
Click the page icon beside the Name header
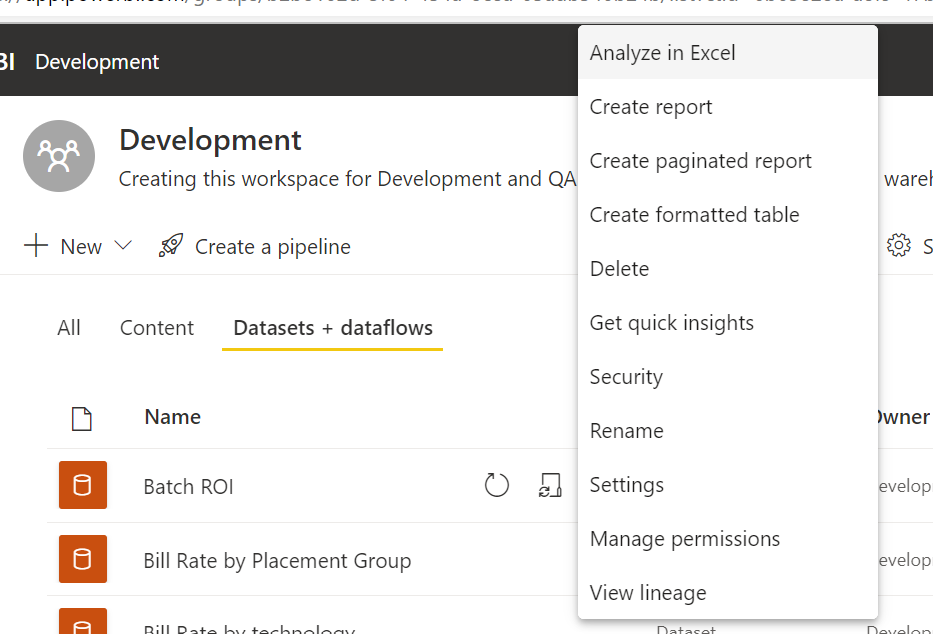[x=83, y=418]
